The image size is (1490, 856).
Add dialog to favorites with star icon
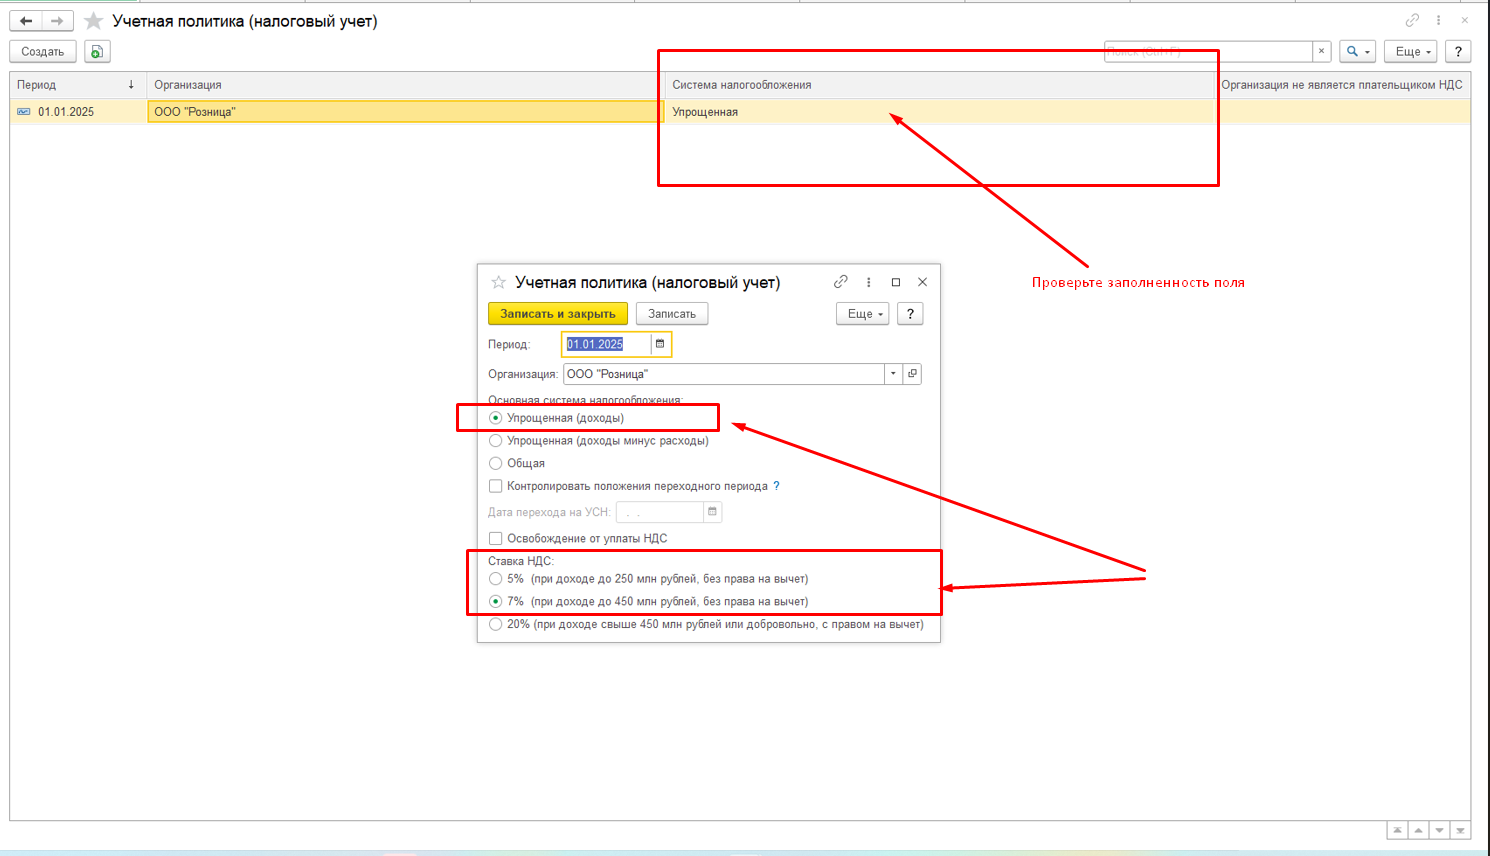point(498,282)
